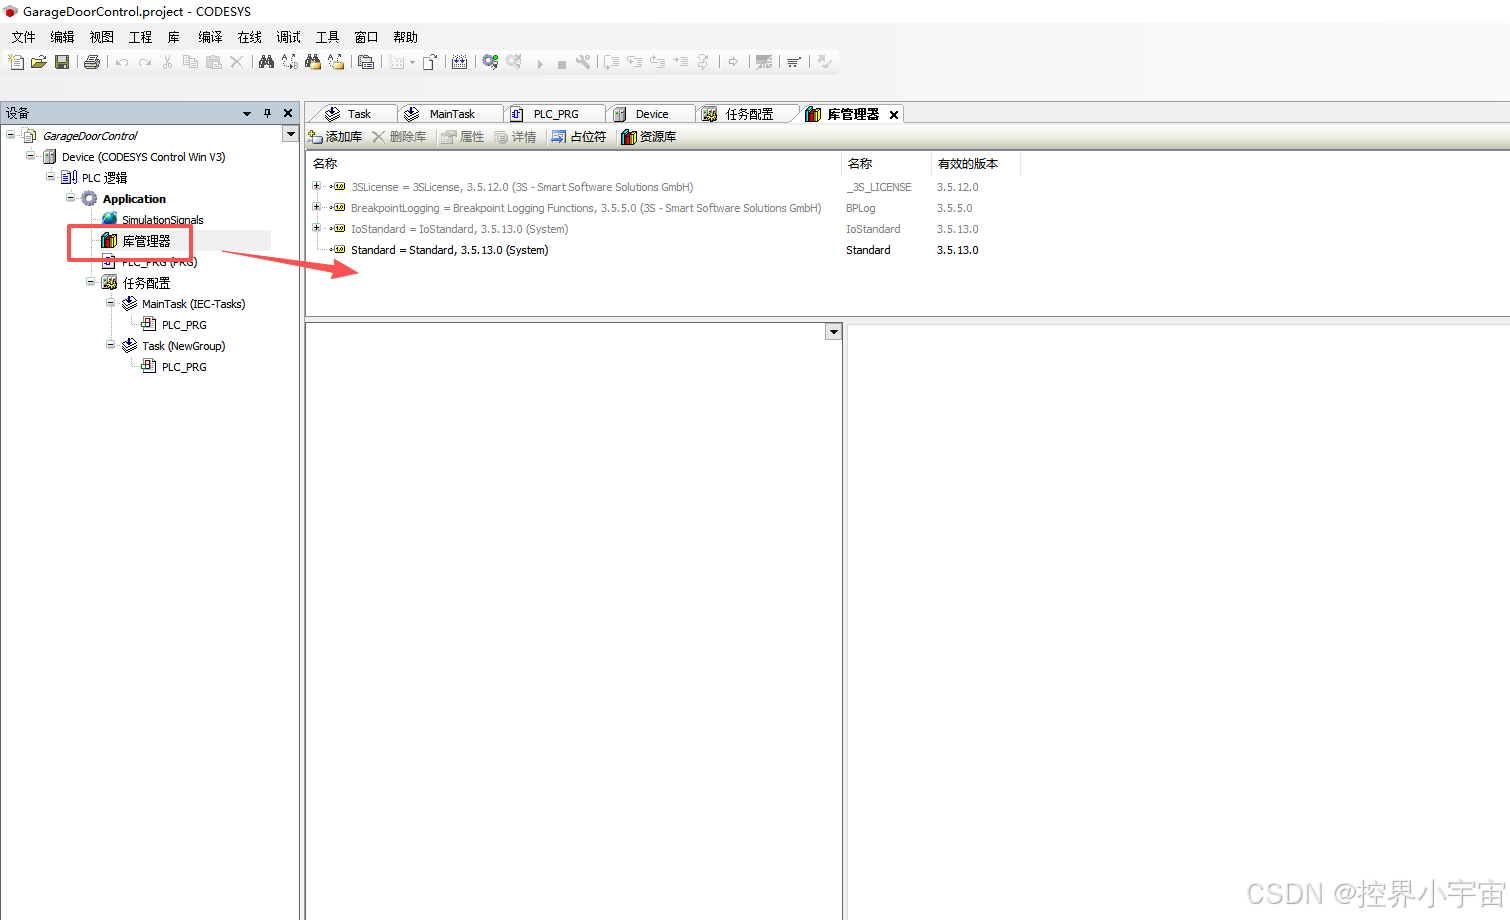Click the Stop square icon
Viewport: 1510px width, 920px height.
click(x=562, y=63)
